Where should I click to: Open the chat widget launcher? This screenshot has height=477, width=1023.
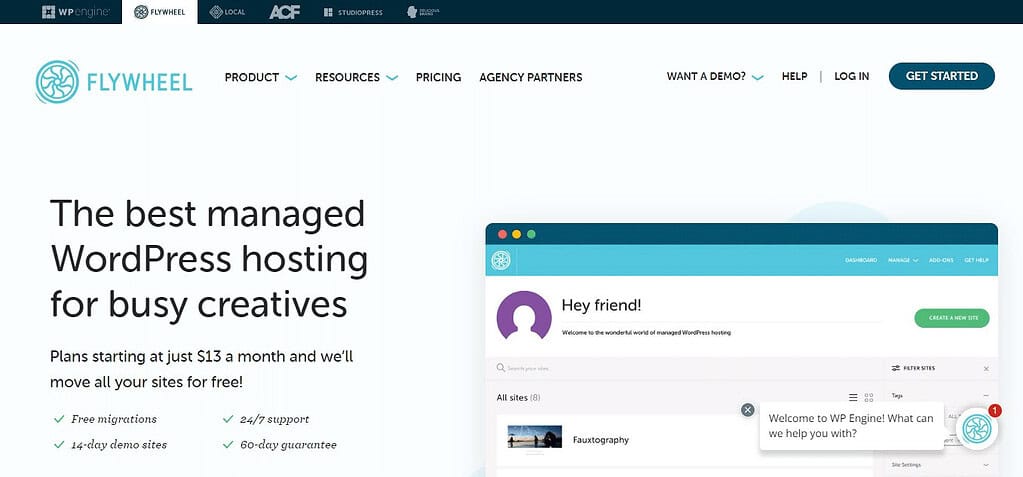(977, 429)
